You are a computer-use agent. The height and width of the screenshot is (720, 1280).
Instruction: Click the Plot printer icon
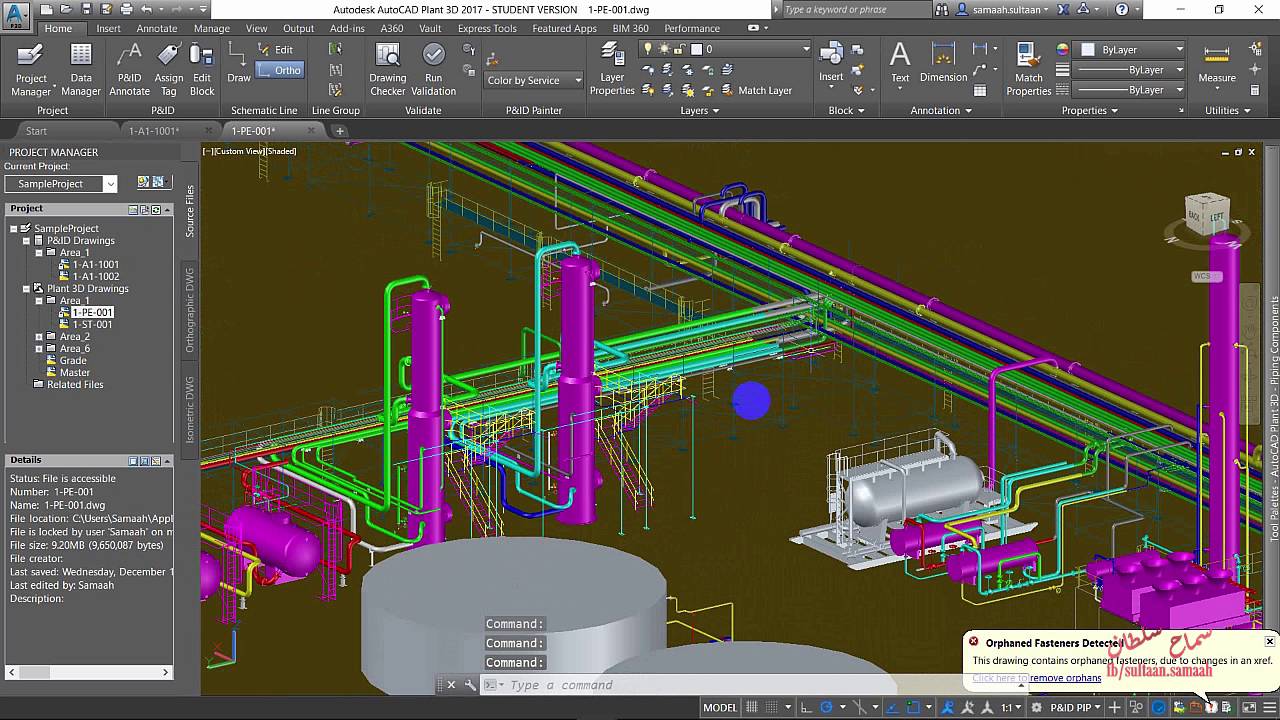126,9
